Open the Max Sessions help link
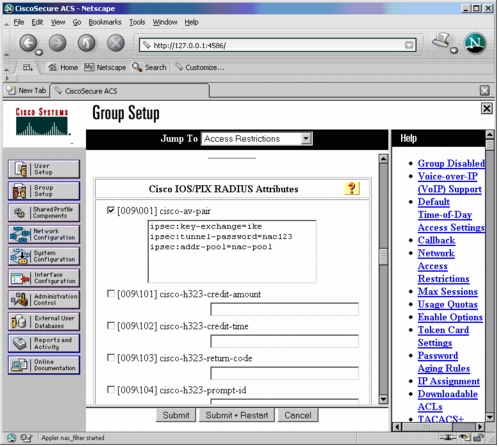Viewport: 499px width, 447px height. [448, 292]
